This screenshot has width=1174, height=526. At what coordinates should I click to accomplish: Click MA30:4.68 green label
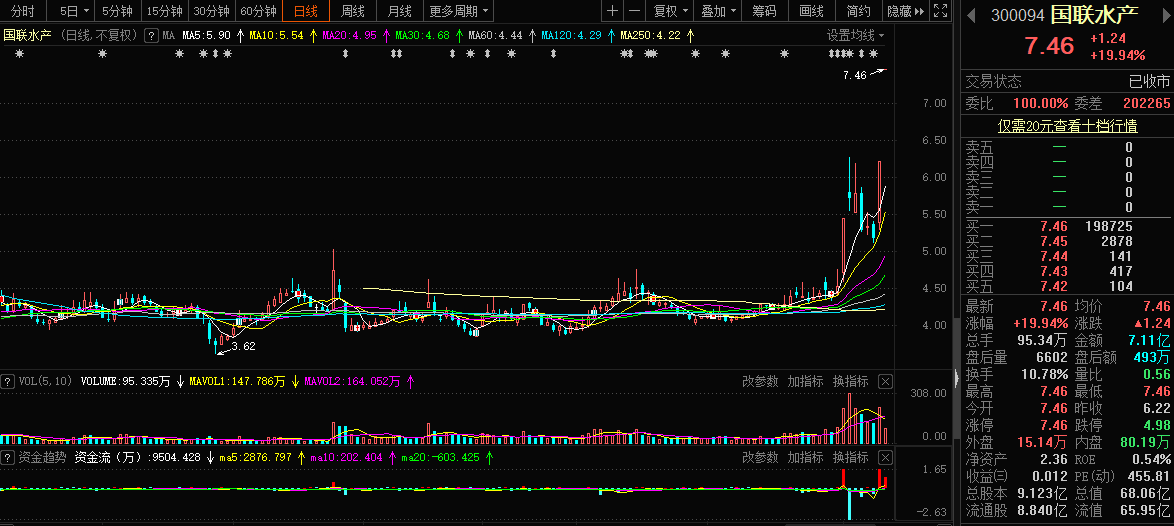pos(422,35)
